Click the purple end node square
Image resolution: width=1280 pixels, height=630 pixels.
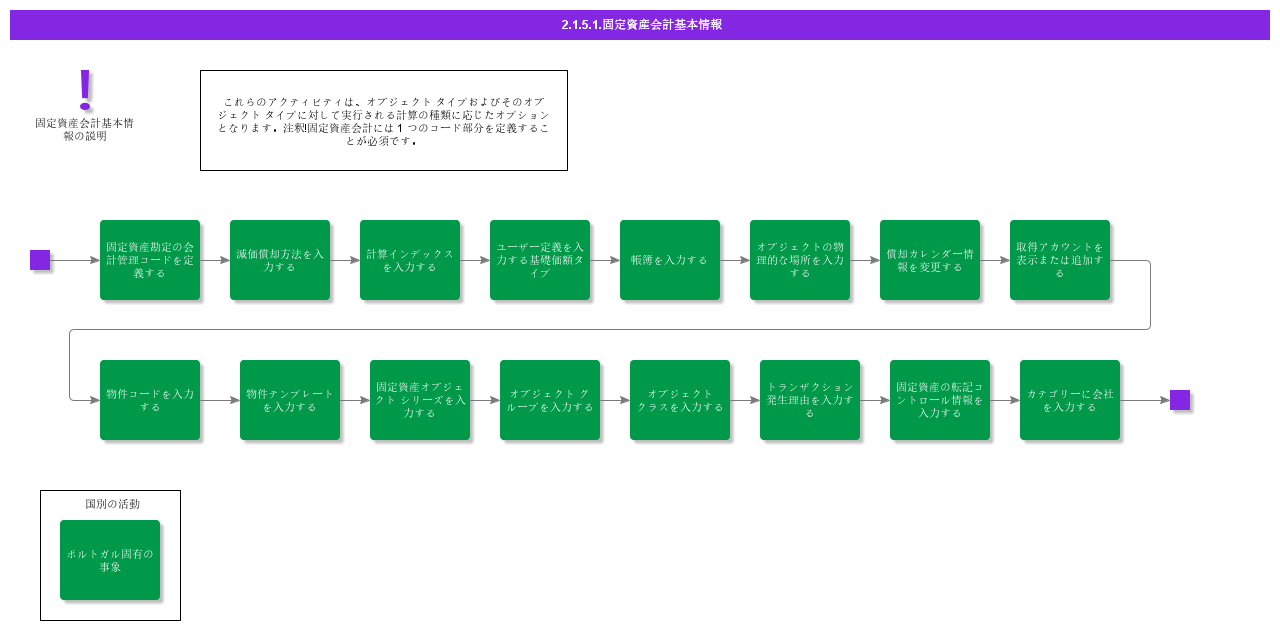pyautogui.click(x=1180, y=400)
